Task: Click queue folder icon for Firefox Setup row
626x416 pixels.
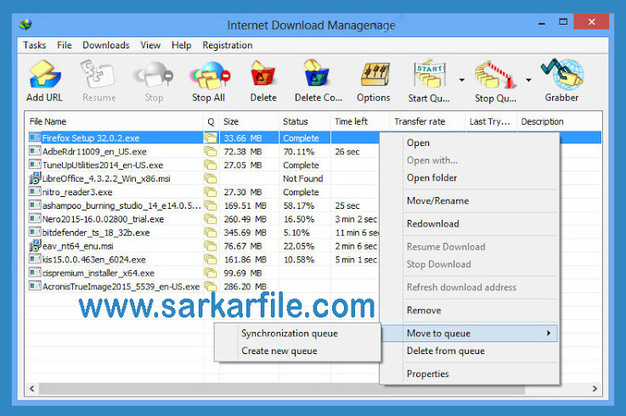Action: click(x=210, y=138)
